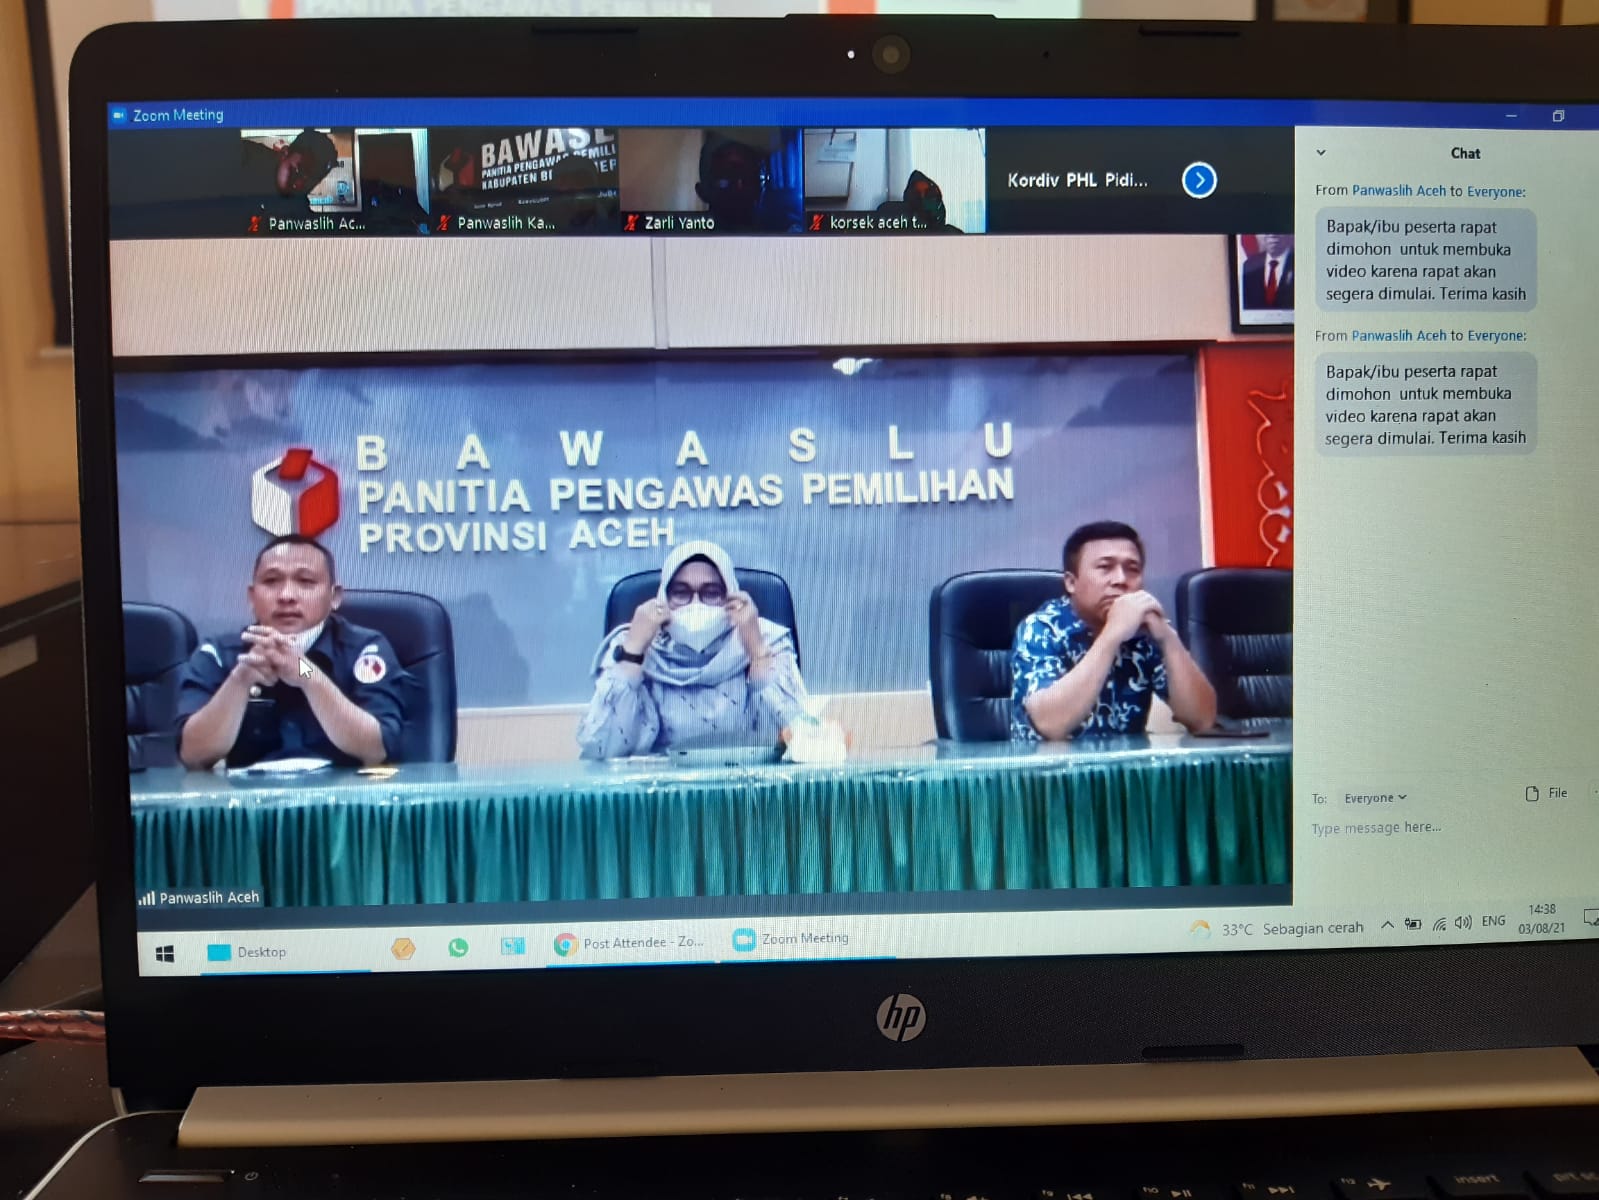Open the Wi-Fi network icon

1439,924
